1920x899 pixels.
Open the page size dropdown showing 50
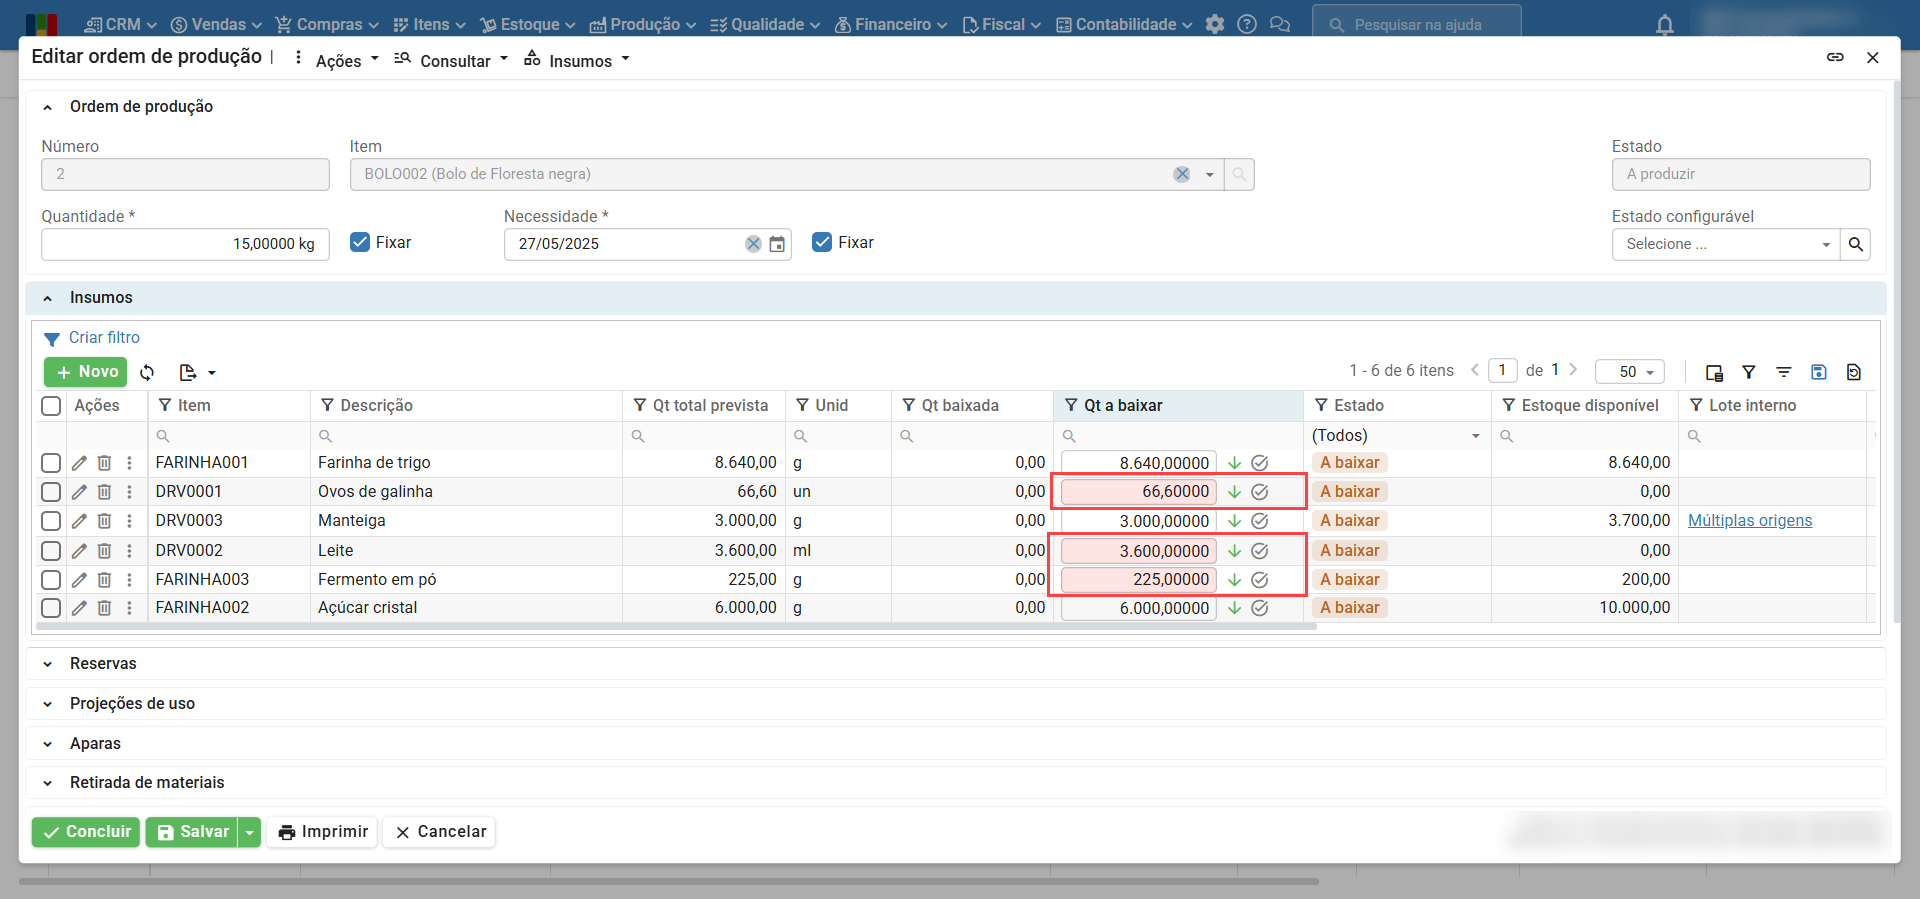coord(1630,372)
